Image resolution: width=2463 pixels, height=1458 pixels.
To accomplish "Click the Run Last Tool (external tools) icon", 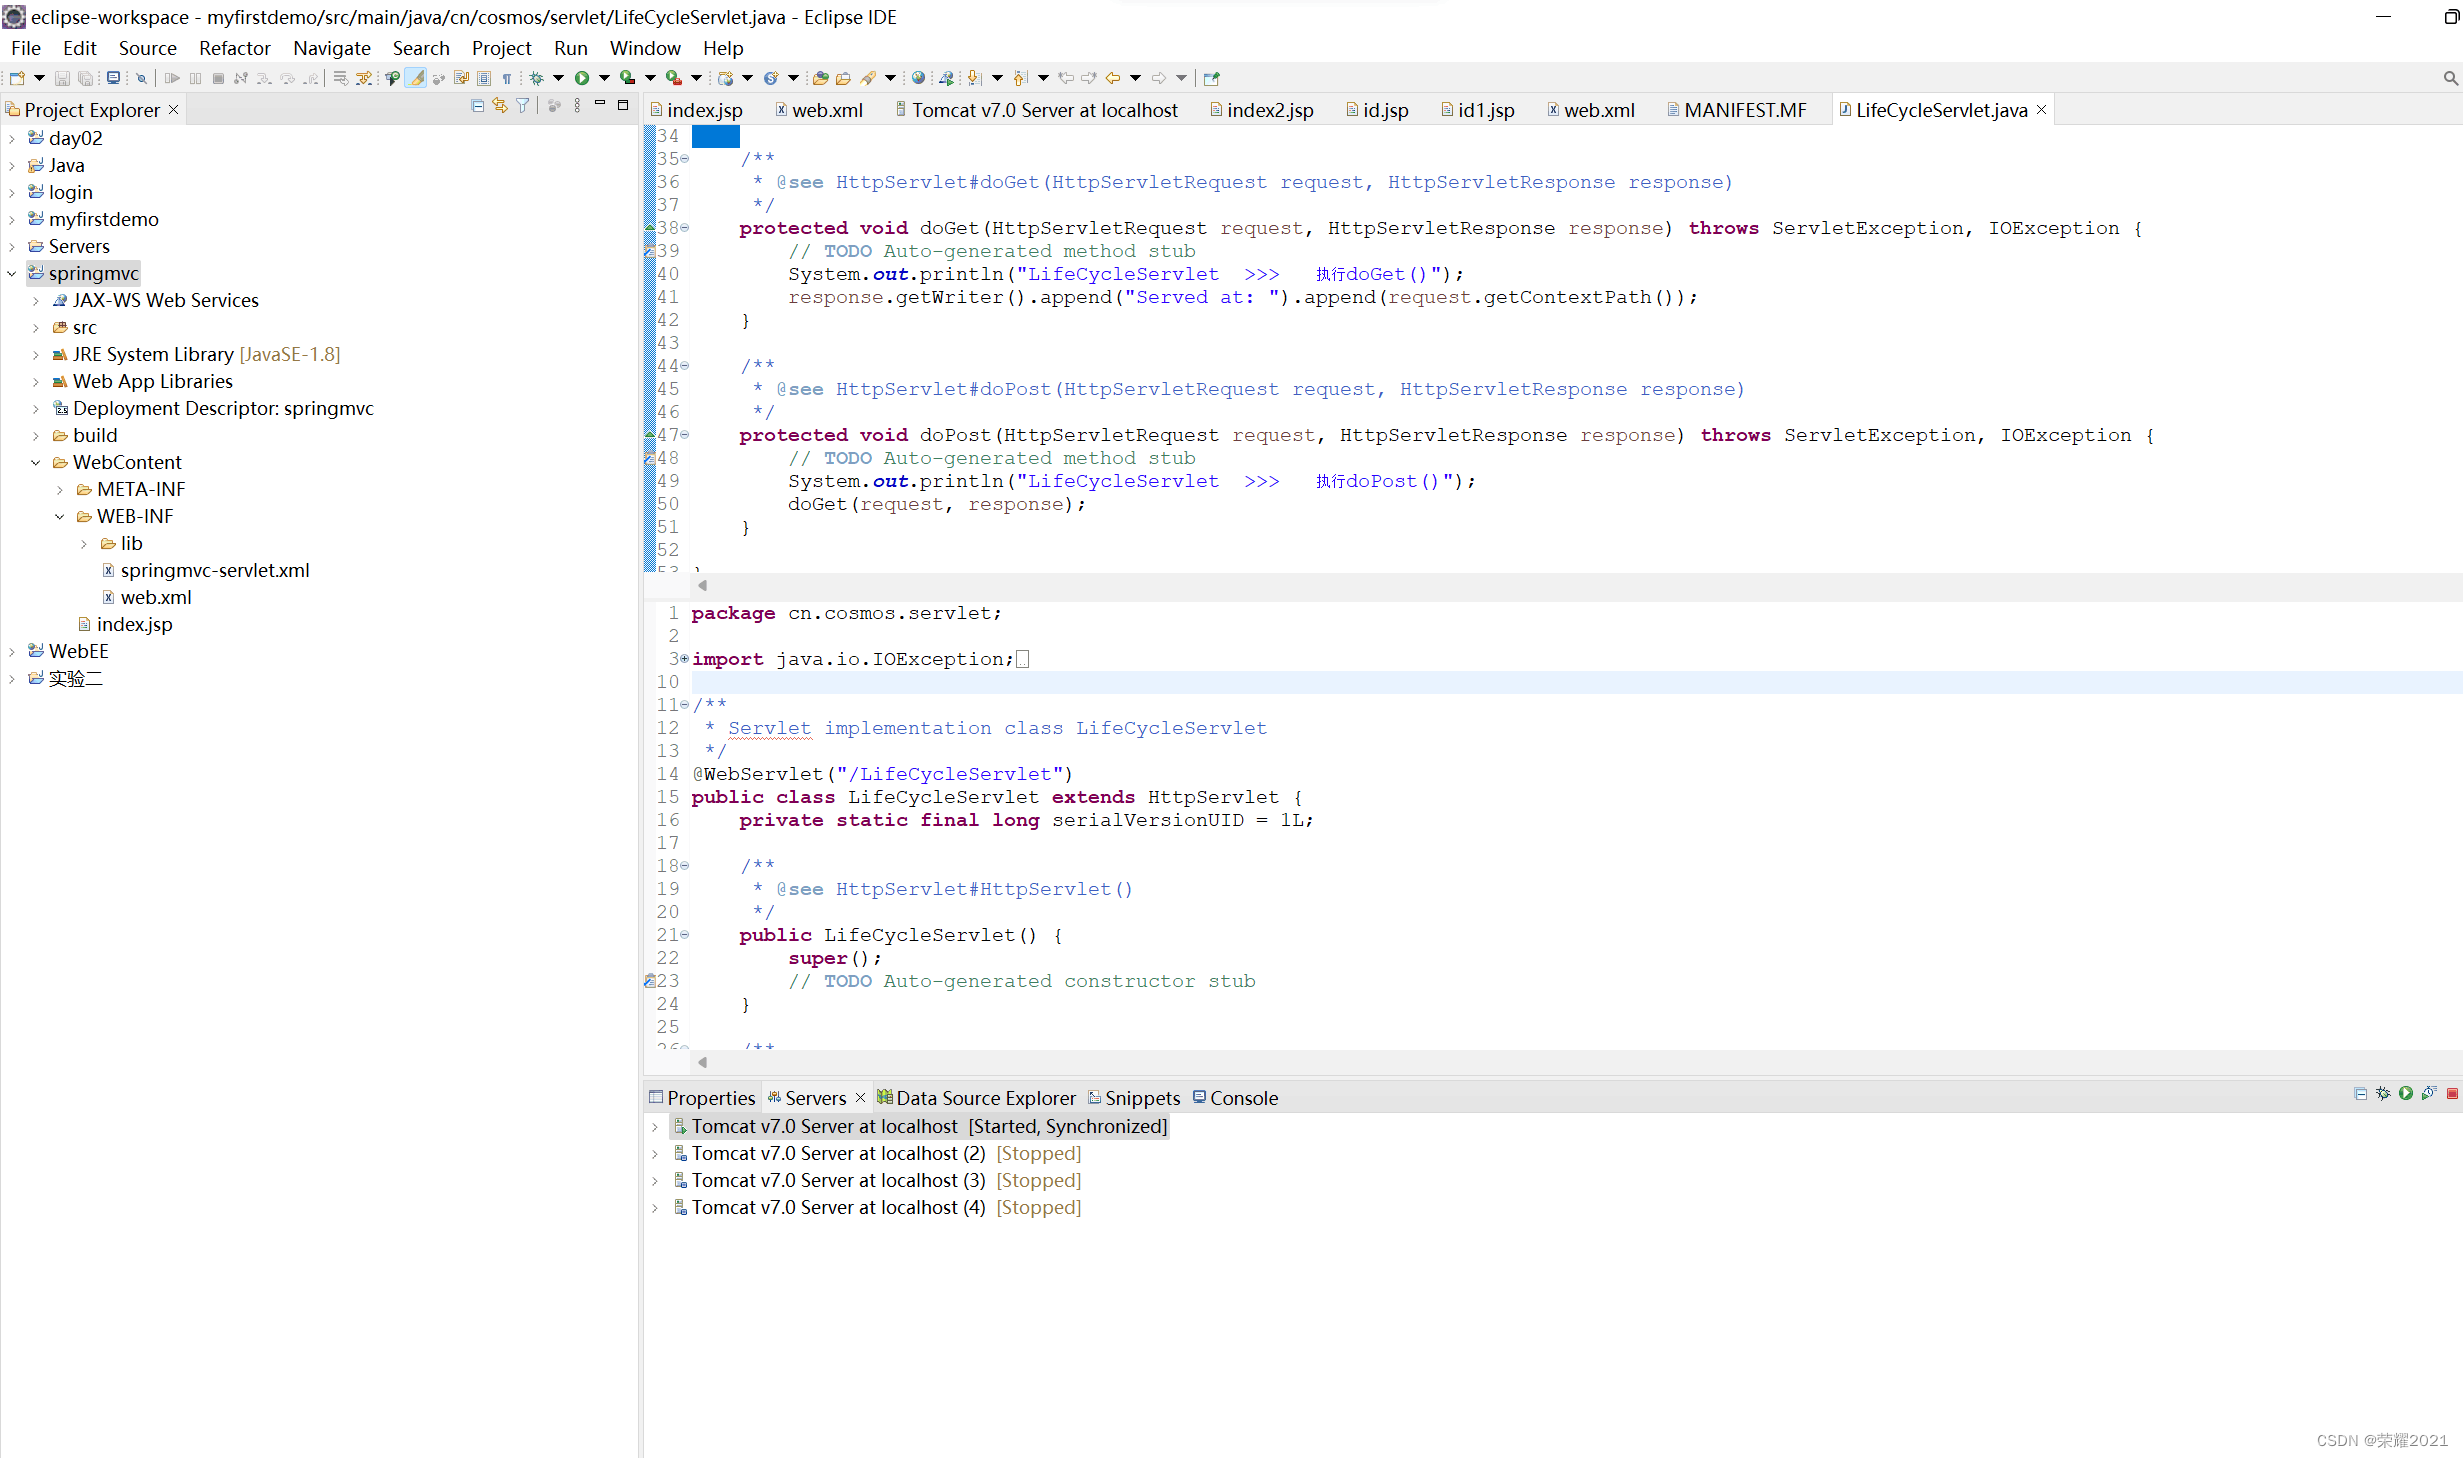I will coord(675,78).
